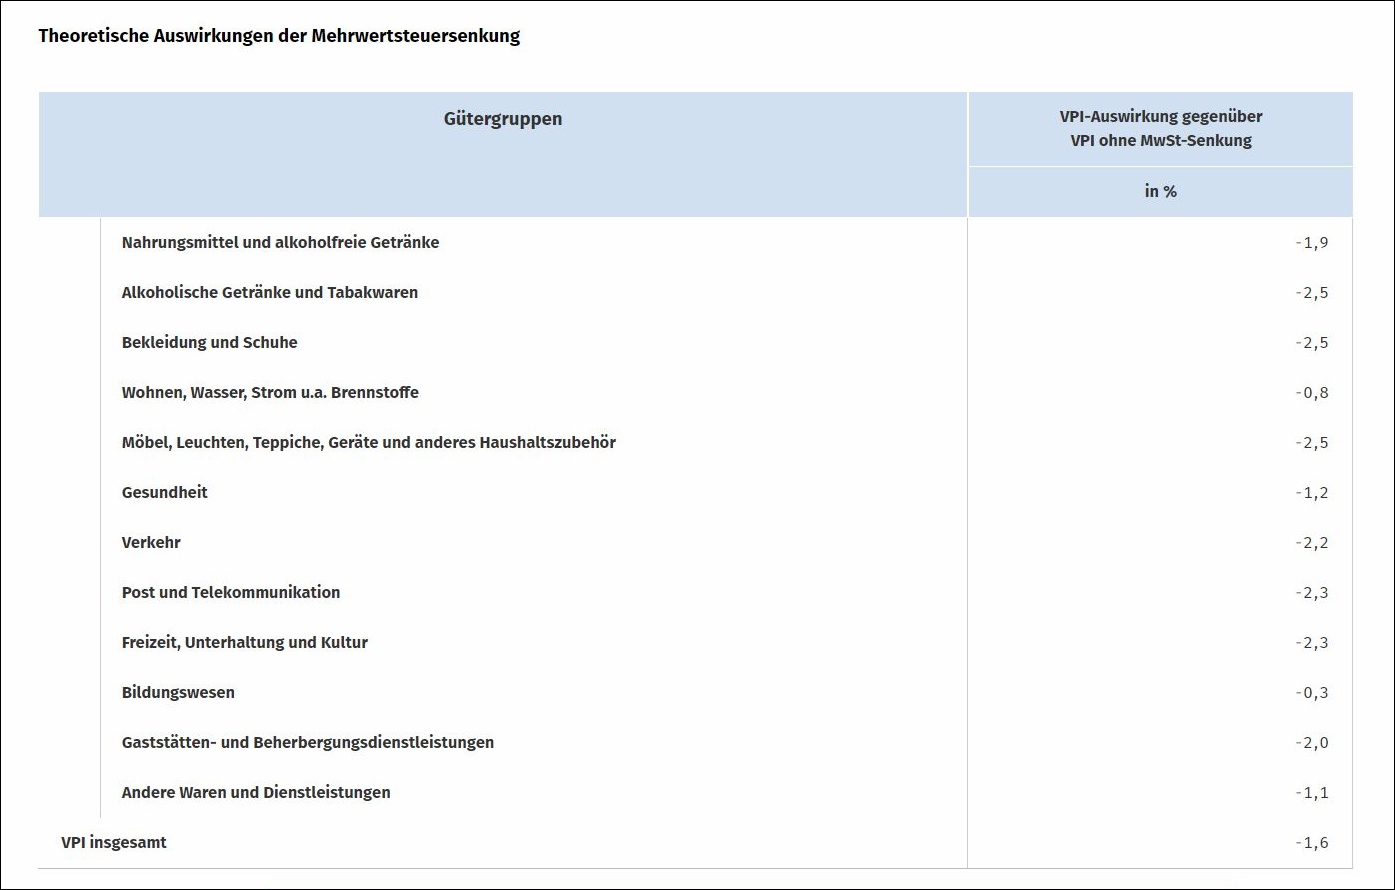The image size is (1395, 890).
Task: Select row 'Alkoholische Getränke und Tabakwaren'
Action: click(x=270, y=292)
